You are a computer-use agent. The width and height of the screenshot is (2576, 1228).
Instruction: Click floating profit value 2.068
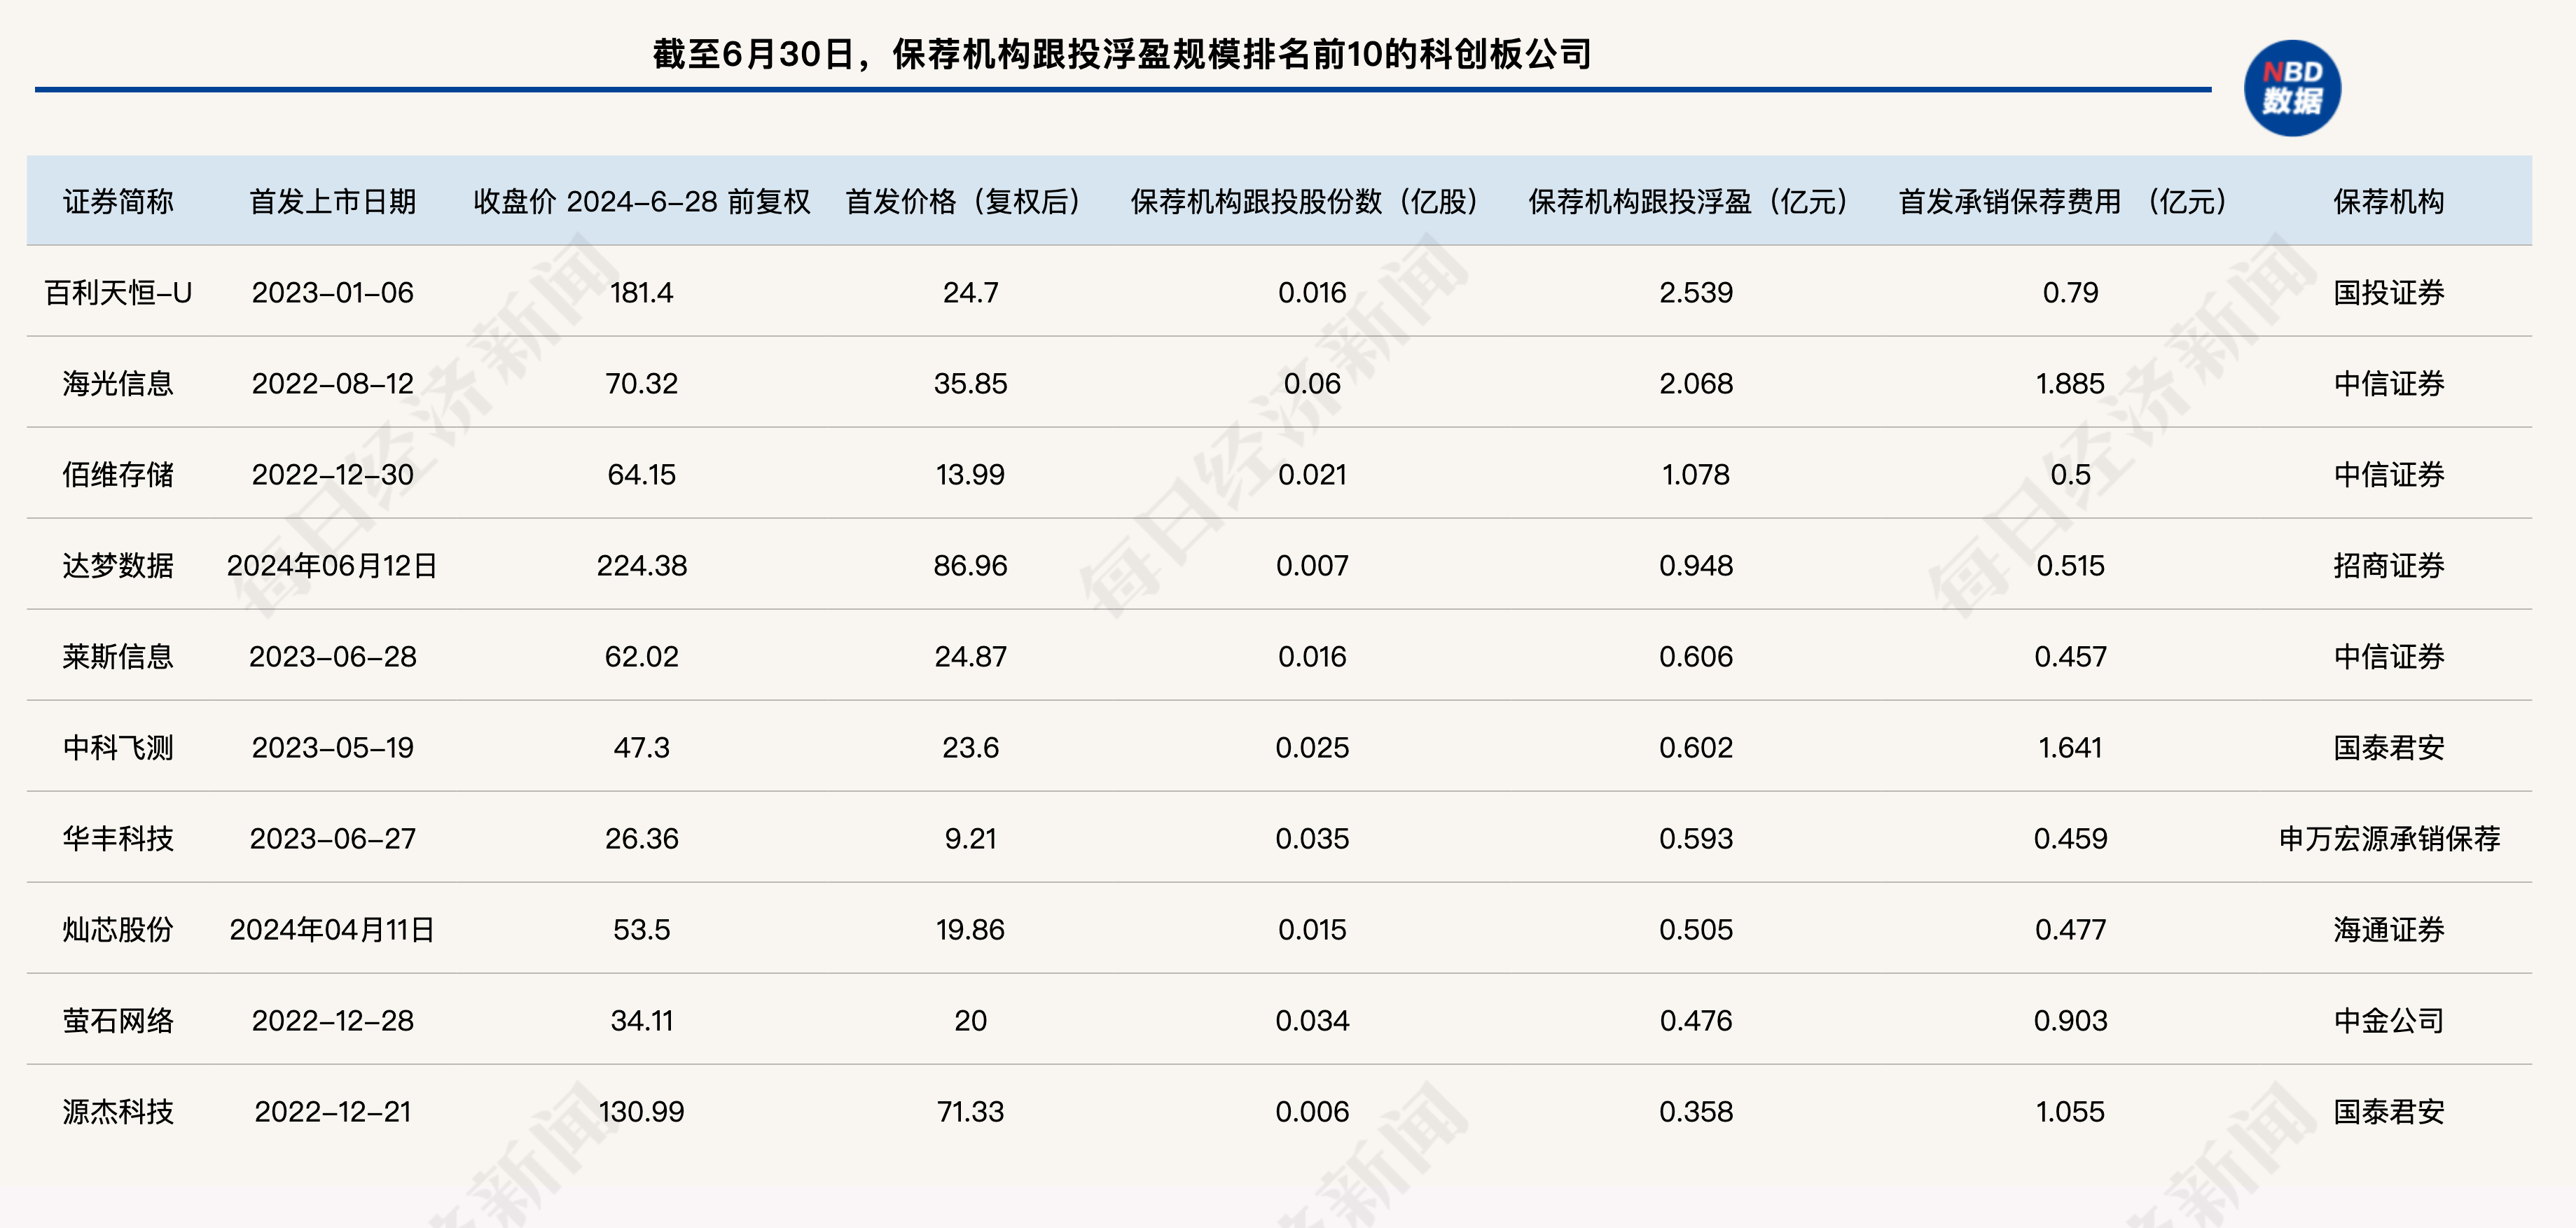tap(1695, 384)
